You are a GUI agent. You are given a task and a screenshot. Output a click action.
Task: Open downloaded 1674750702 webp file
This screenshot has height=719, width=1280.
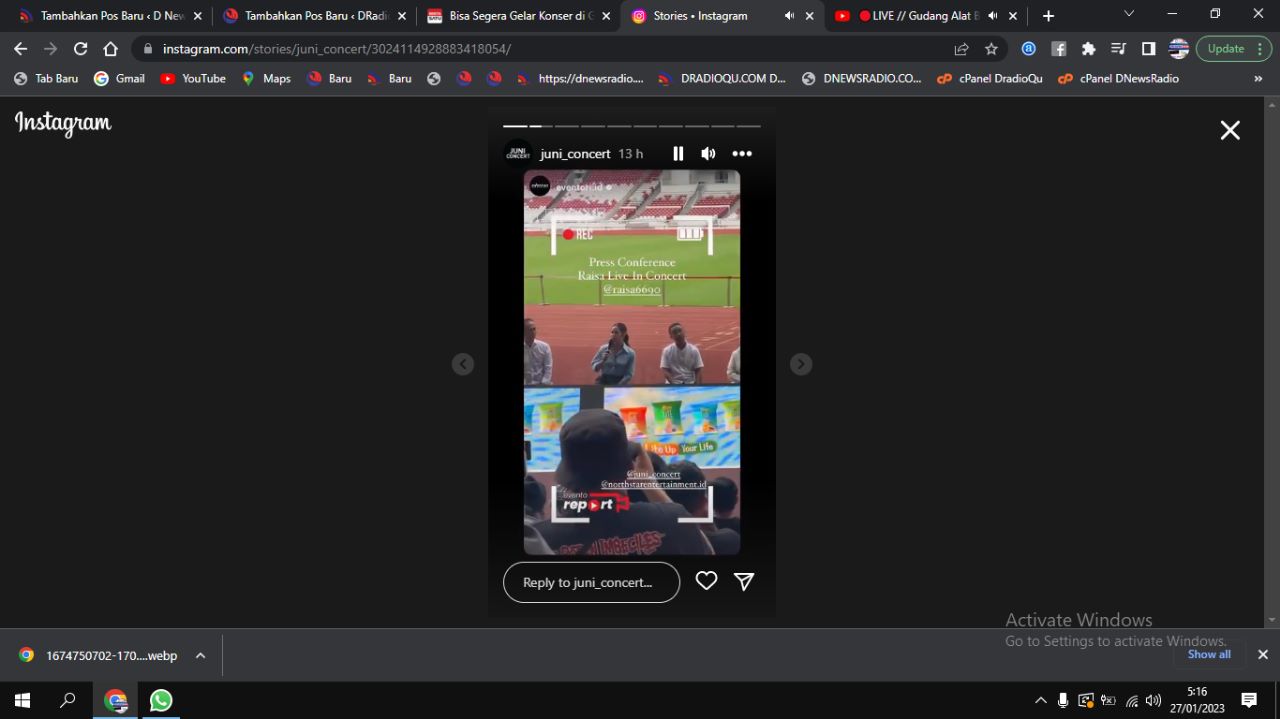(x=99, y=655)
